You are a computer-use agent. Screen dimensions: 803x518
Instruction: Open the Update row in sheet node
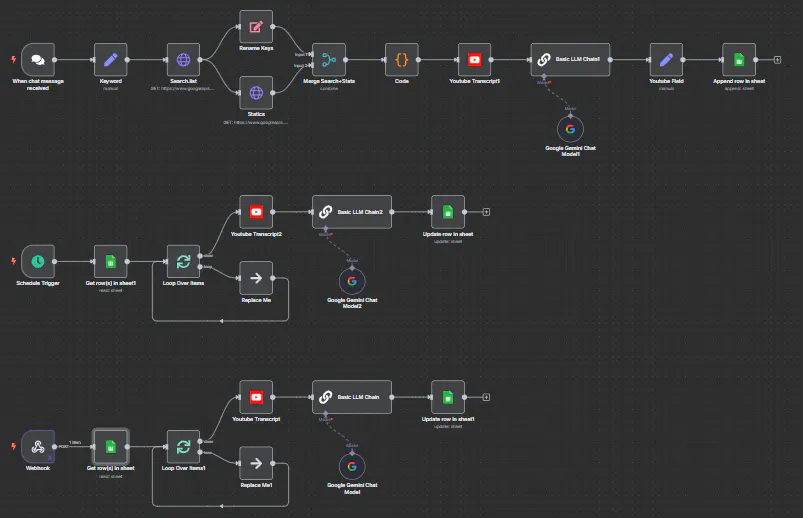[x=448, y=212]
